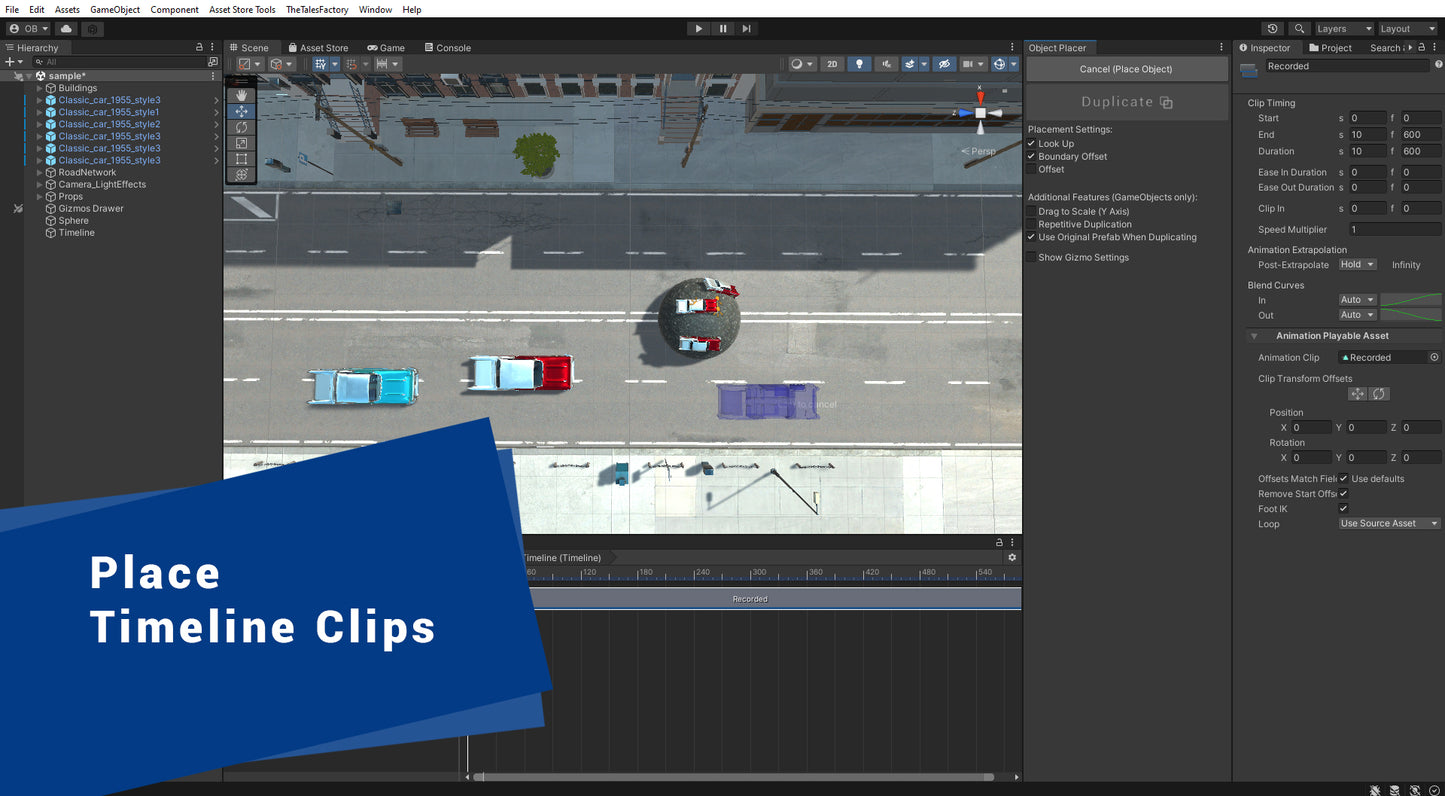
Task: Expand the Buildings hierarchy item
Action: pos(40,88)
